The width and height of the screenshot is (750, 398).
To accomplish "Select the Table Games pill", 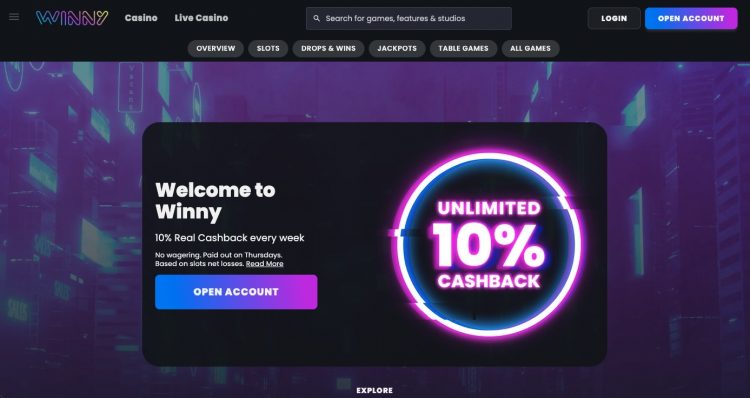I will coord(463,48).
